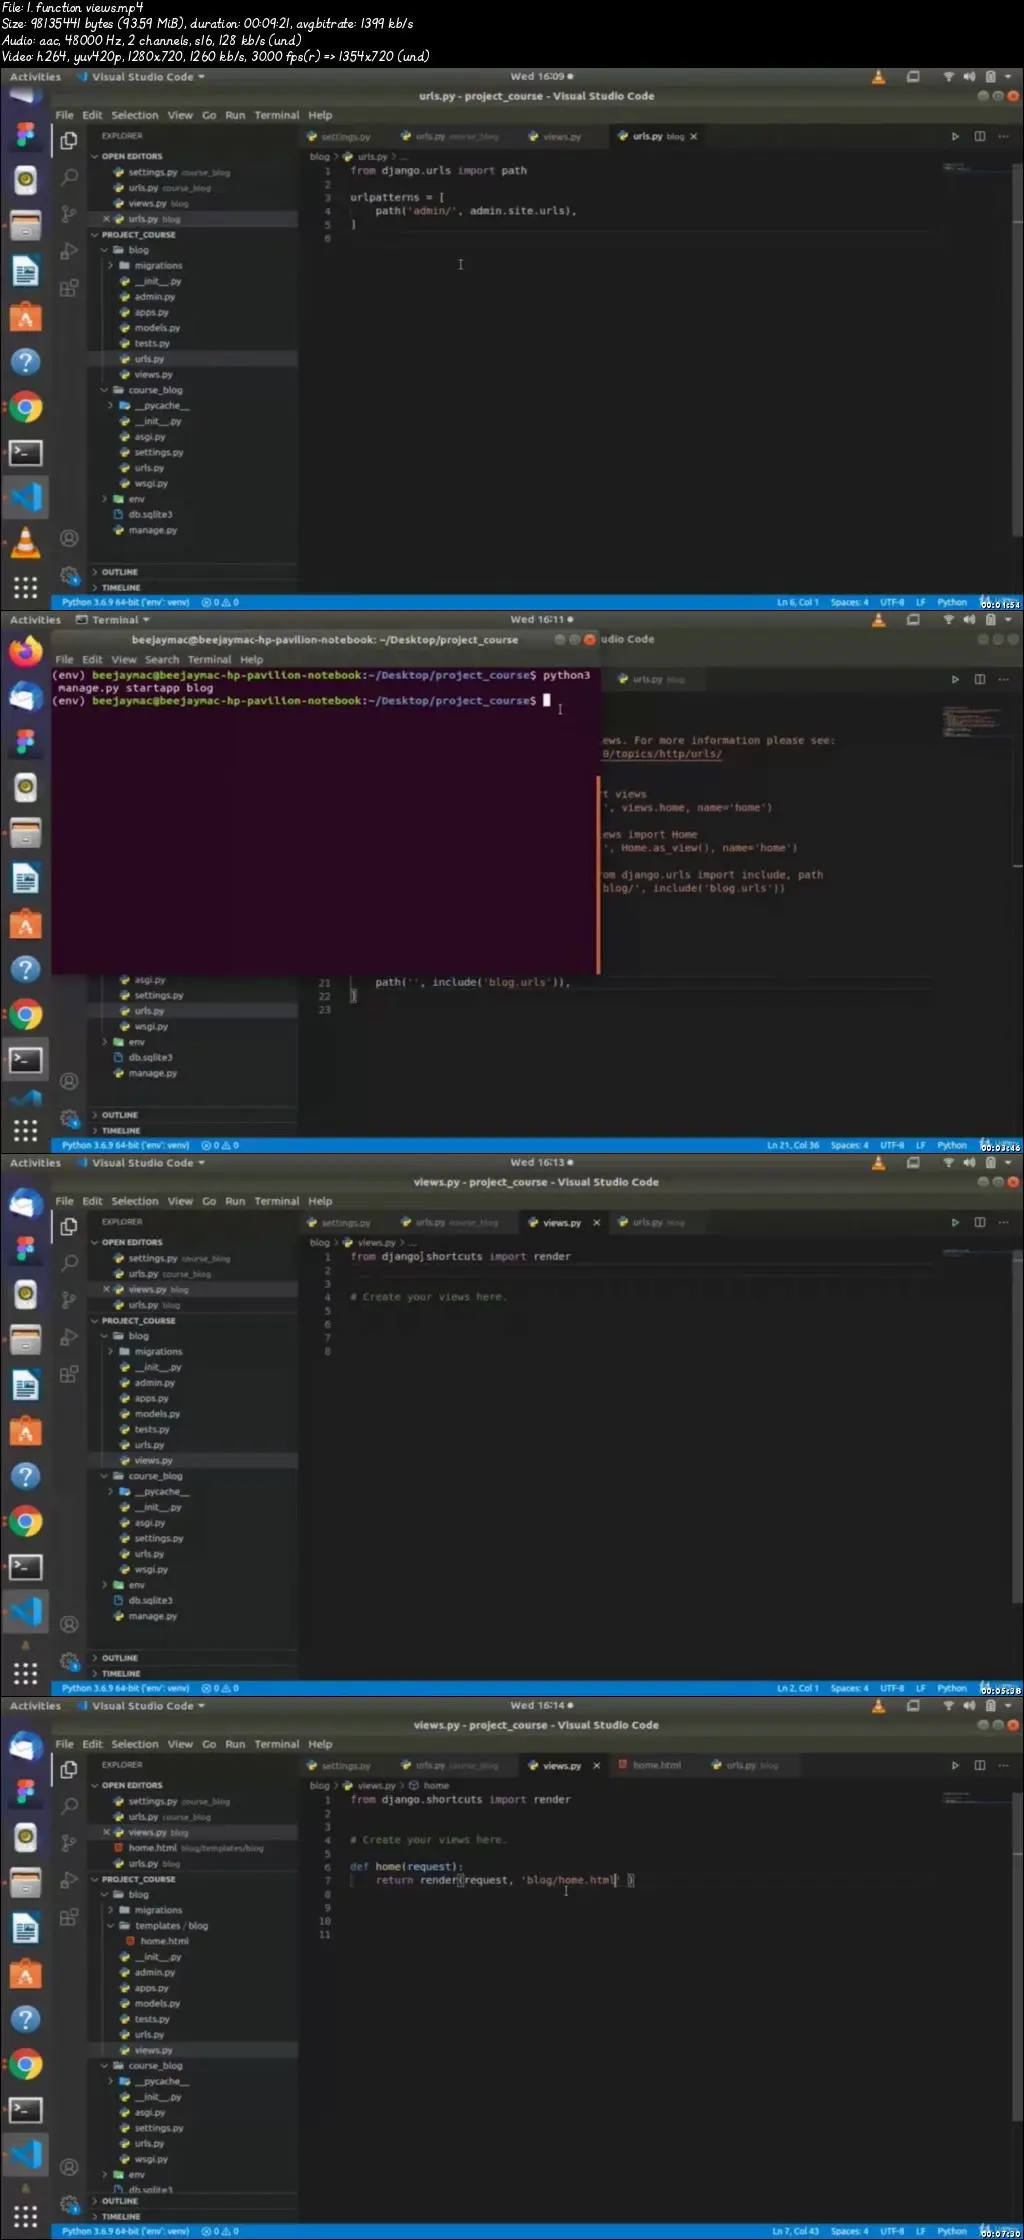Select manage.py in the 16:11 frame explorer
Viewport: 1024px width, 2240px height.
pos(152,1073)
